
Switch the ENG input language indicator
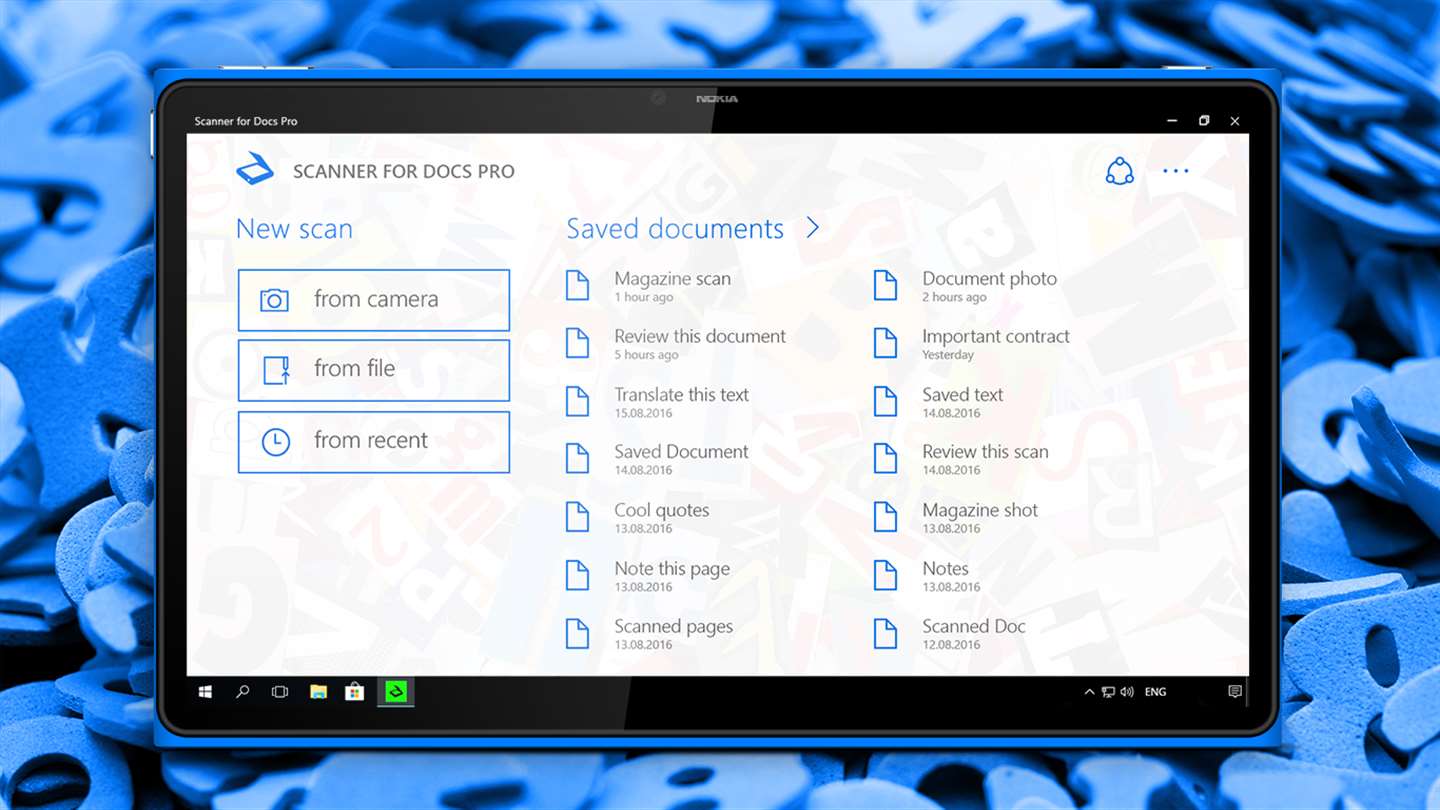tap(1155, 692)
